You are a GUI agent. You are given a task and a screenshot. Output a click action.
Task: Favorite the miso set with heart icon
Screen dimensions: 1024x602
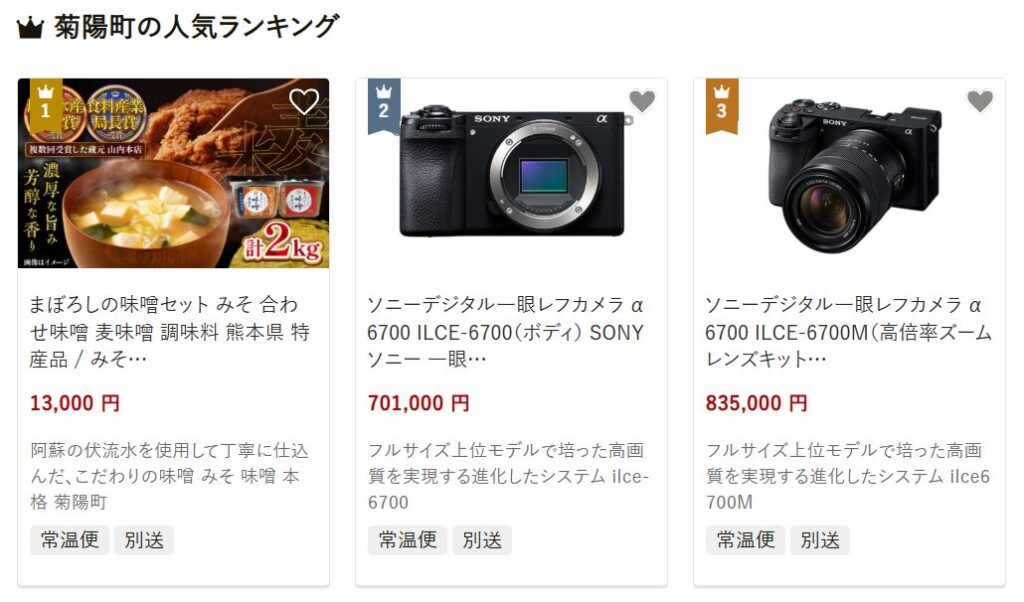[304, 101]
